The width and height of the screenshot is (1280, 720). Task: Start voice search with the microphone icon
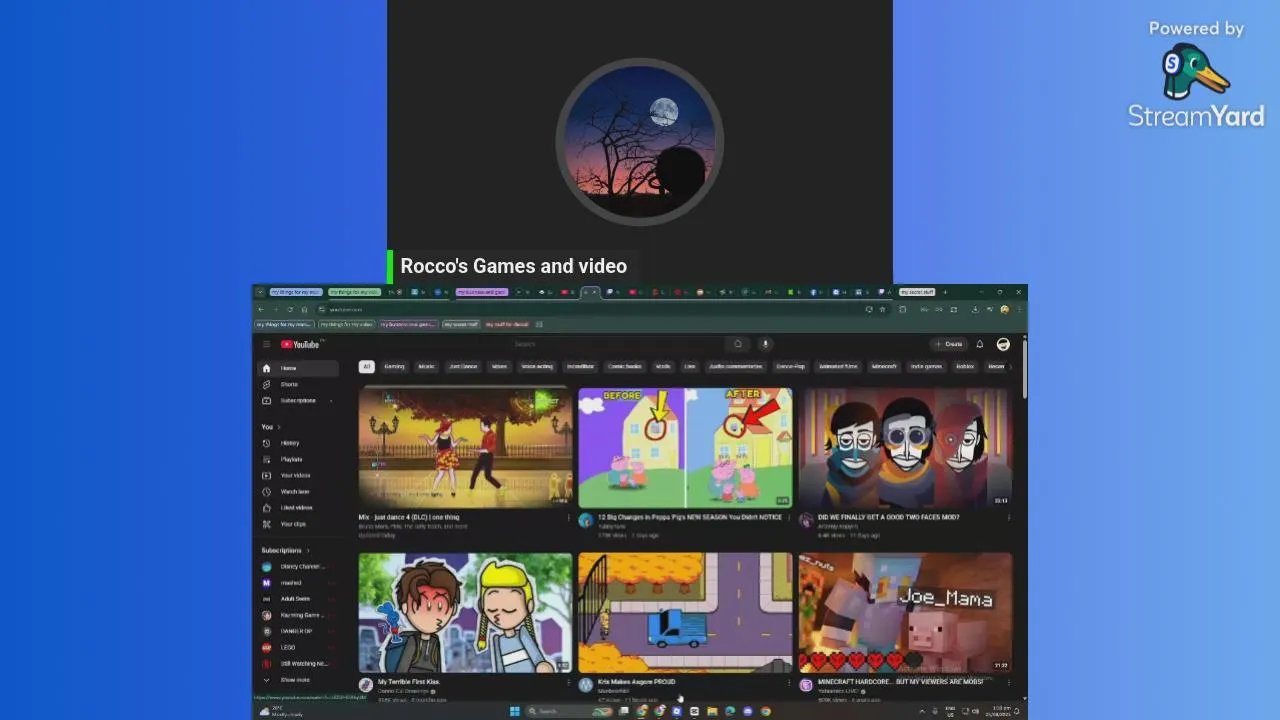[765, 344]
